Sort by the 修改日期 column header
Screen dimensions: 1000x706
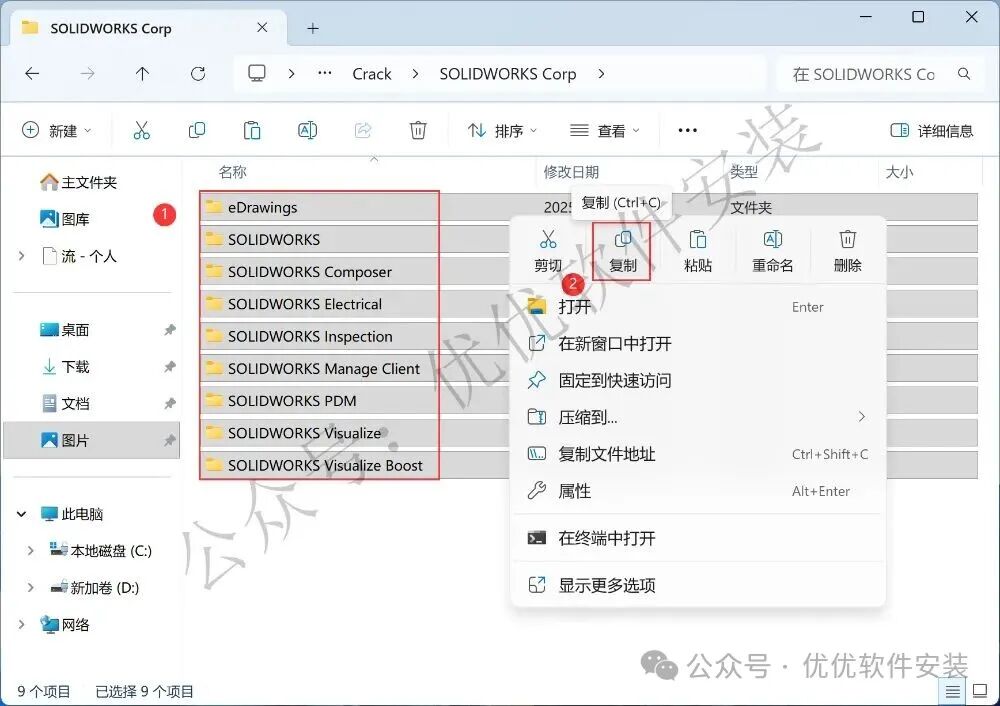tap(571, 172)
